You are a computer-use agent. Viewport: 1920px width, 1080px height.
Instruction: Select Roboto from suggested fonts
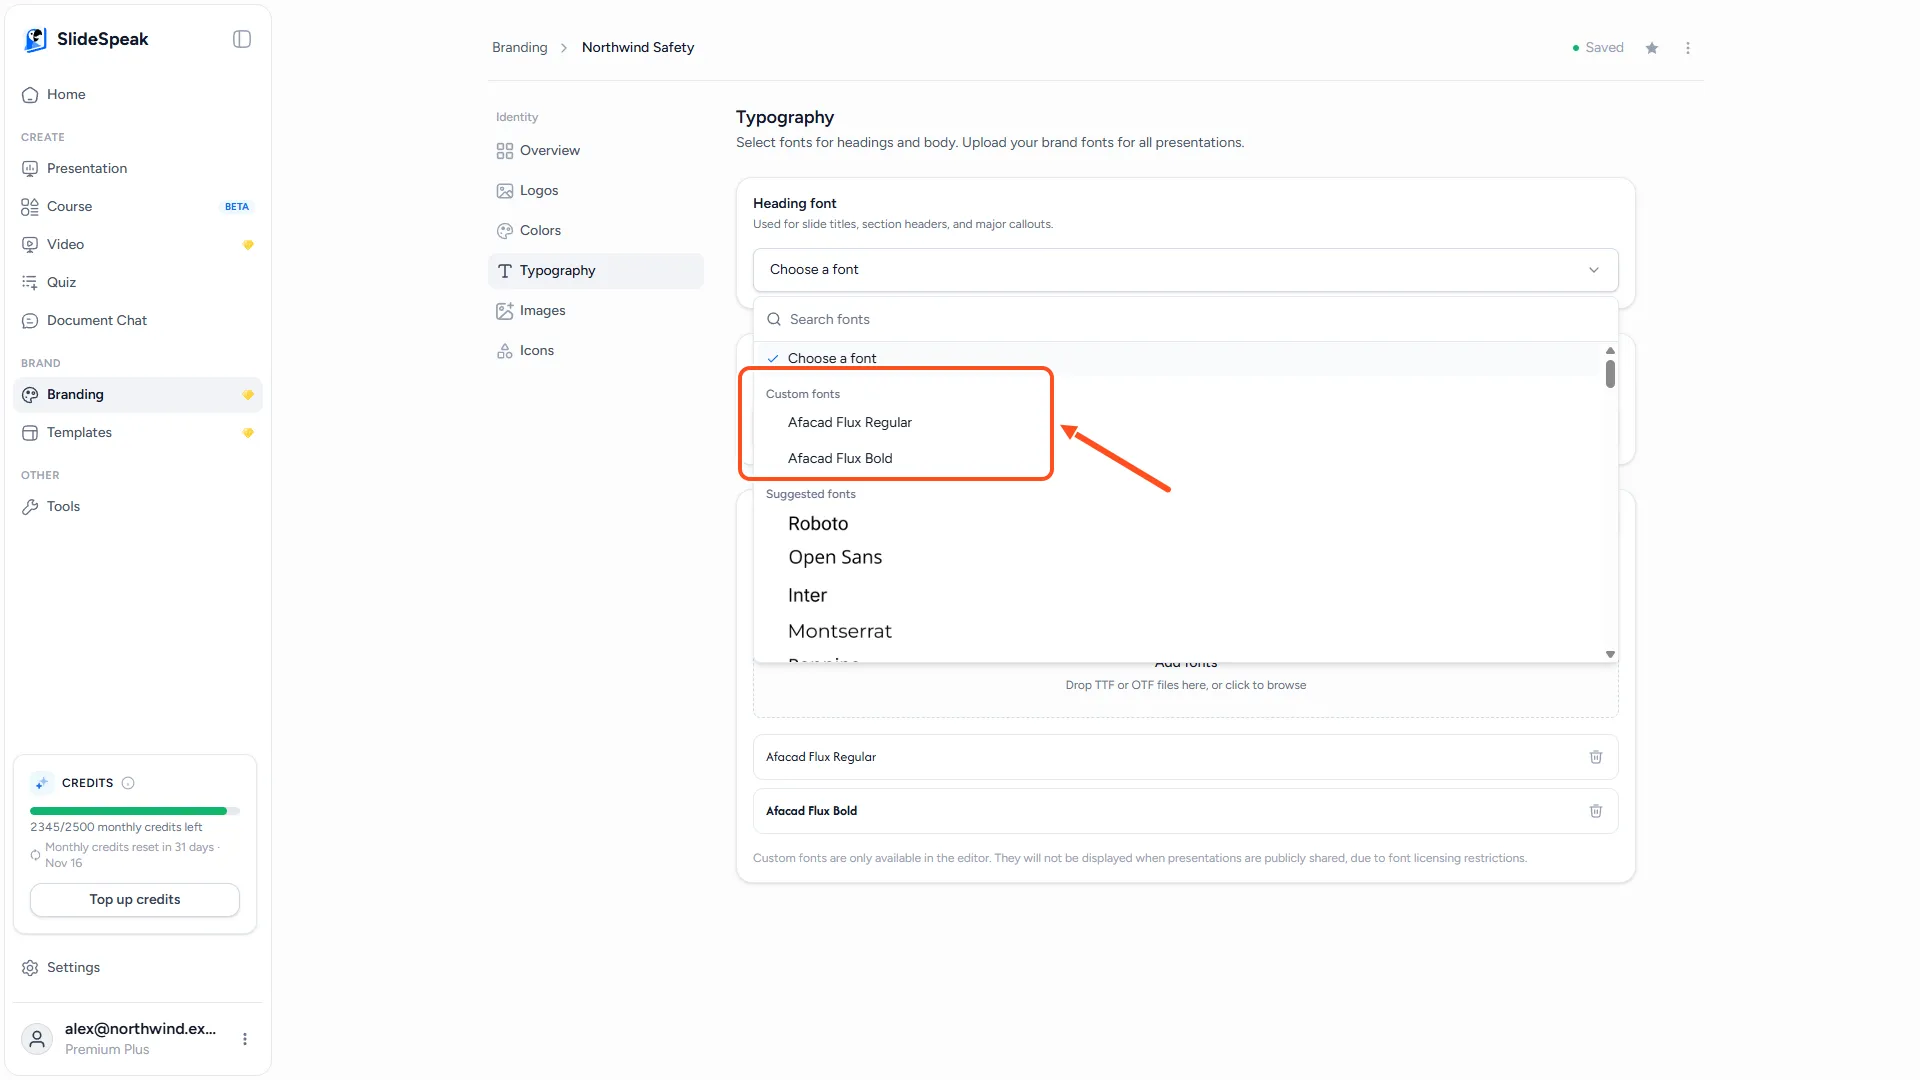coord(1178,523)
